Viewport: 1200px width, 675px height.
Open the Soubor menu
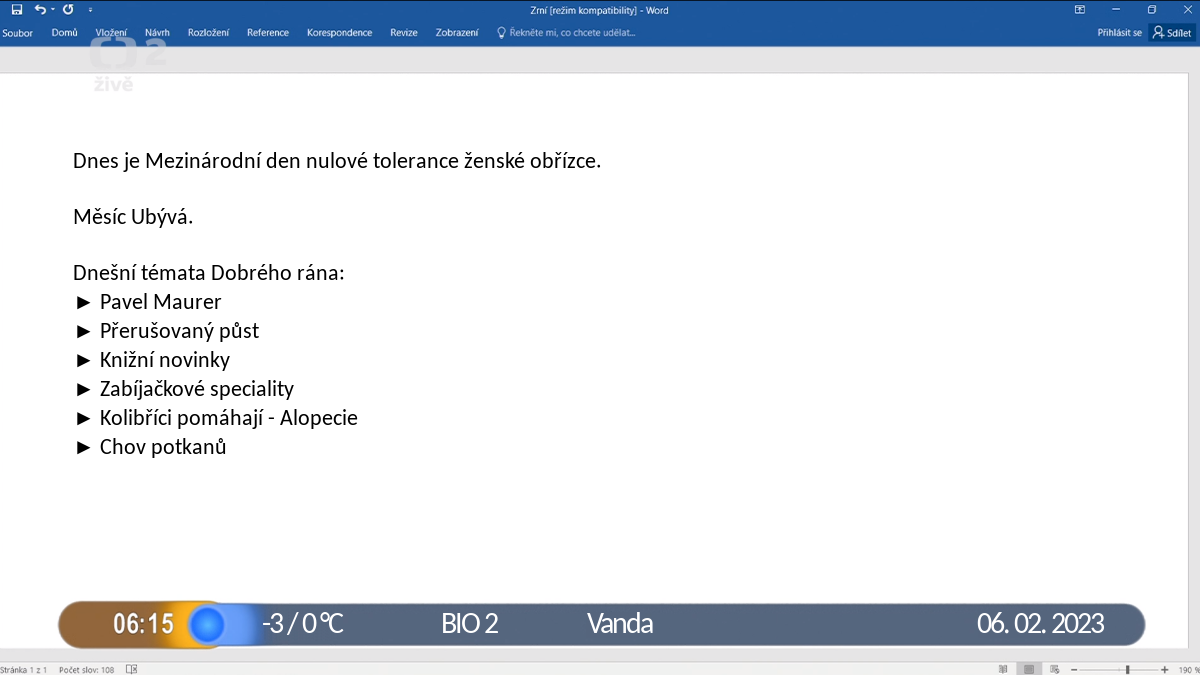coord(17,33)
